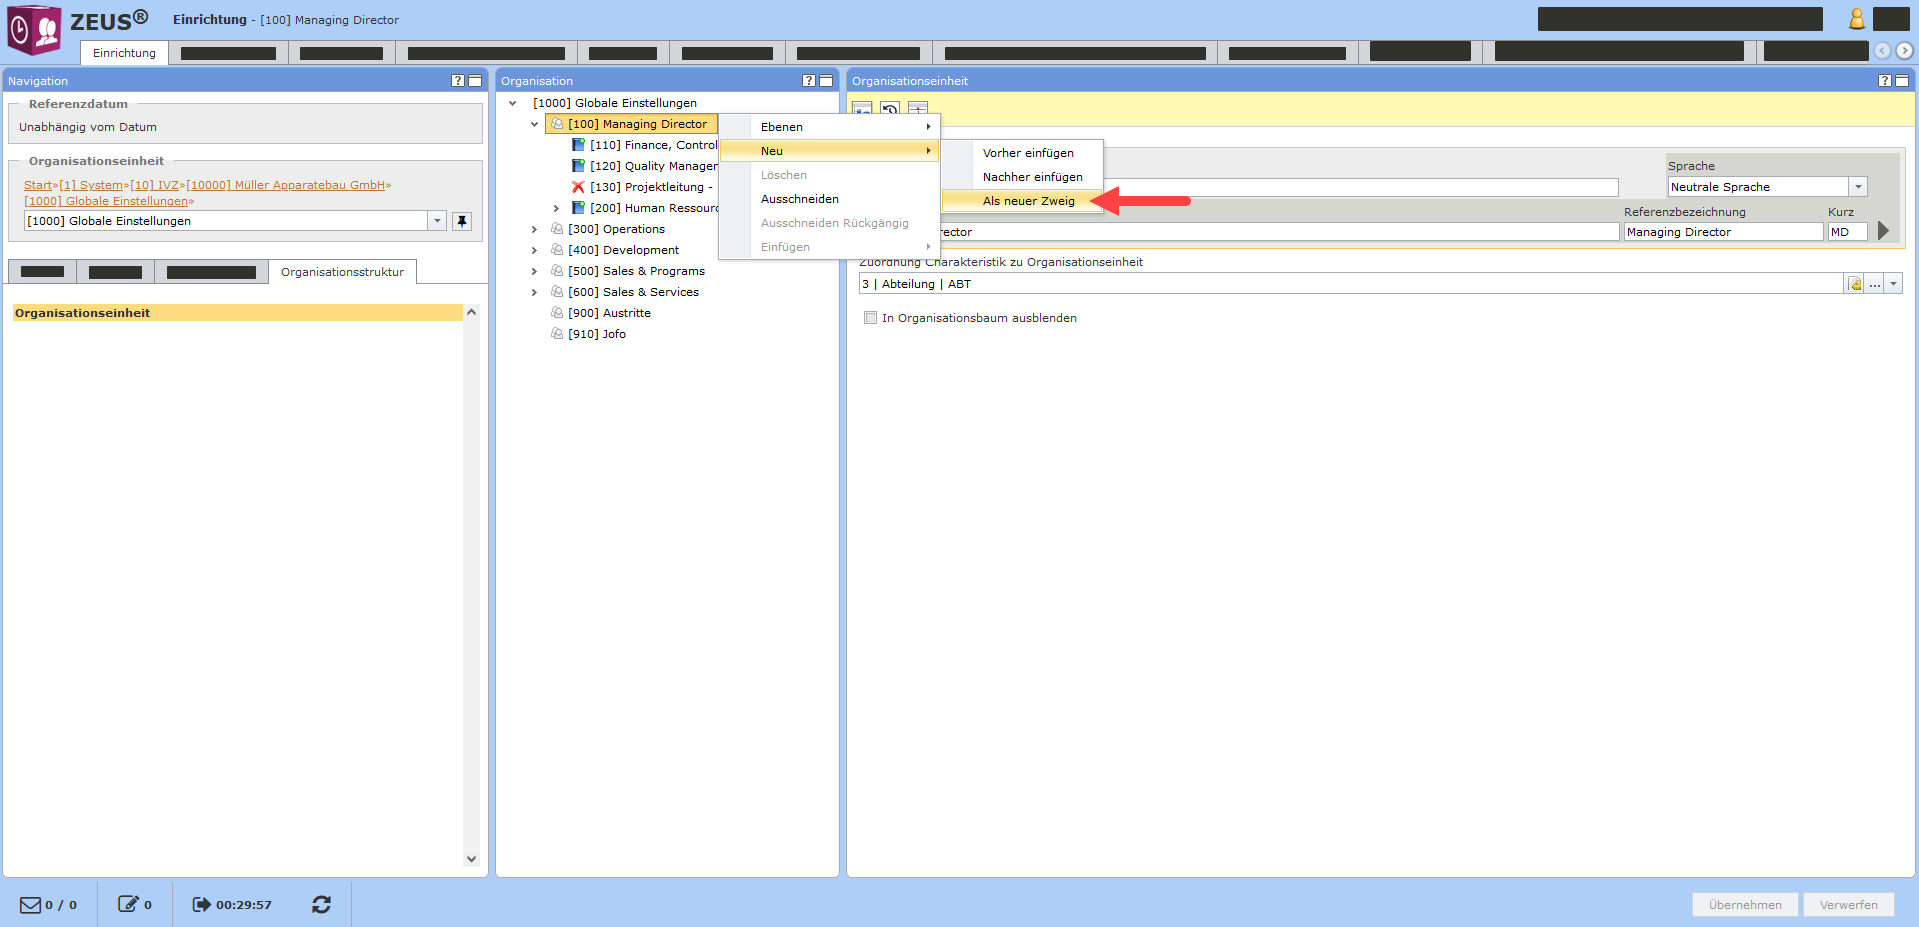Click the Referenzbezeichnung input field
This screenshot has width=1919, height=927.
[x=1722, y=232]
